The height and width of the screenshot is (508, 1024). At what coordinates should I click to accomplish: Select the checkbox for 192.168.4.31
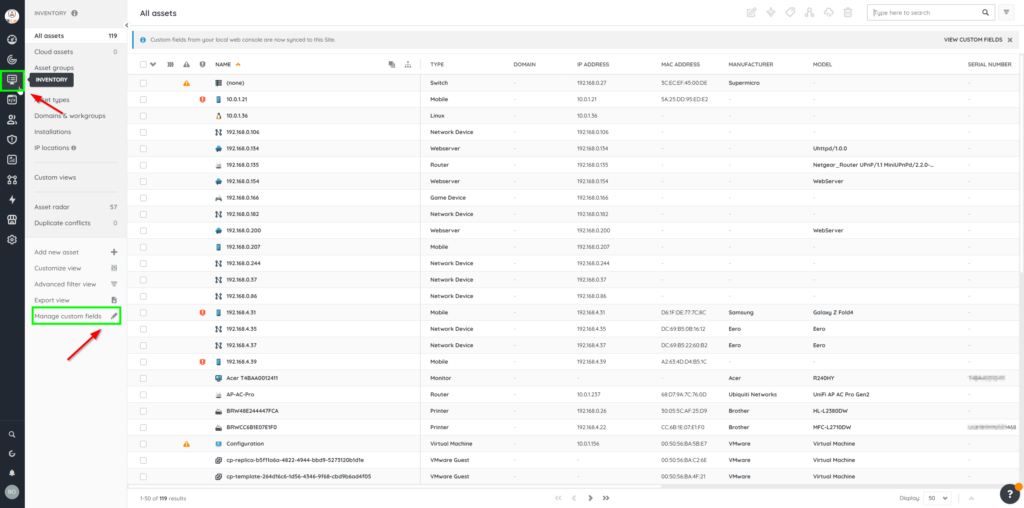point(144,312)
